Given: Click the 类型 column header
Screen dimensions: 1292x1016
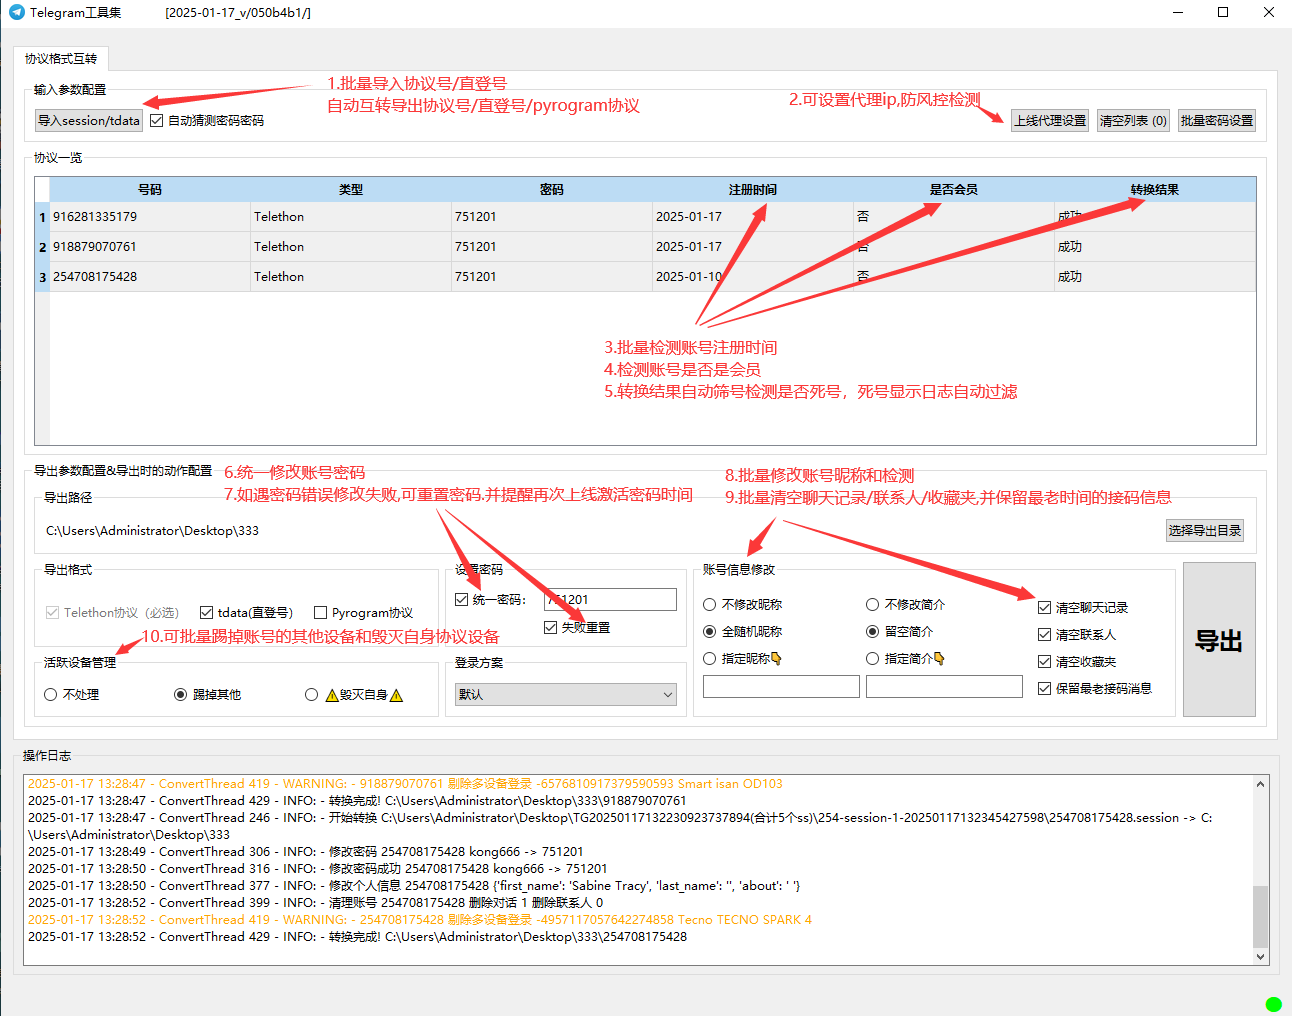Looking at the screenshot, I should [351, 190].
